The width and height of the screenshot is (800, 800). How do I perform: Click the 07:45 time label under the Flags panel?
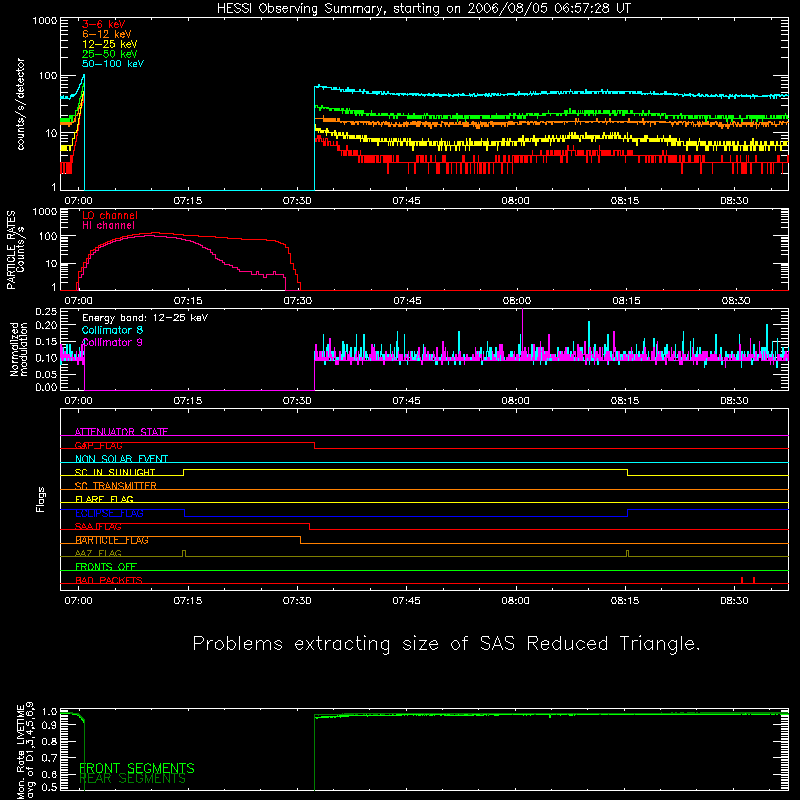click(406, 601)
